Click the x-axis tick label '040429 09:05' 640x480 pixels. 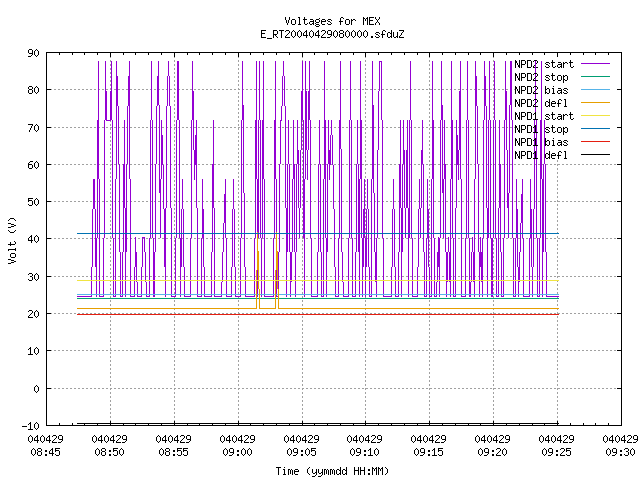302,446
